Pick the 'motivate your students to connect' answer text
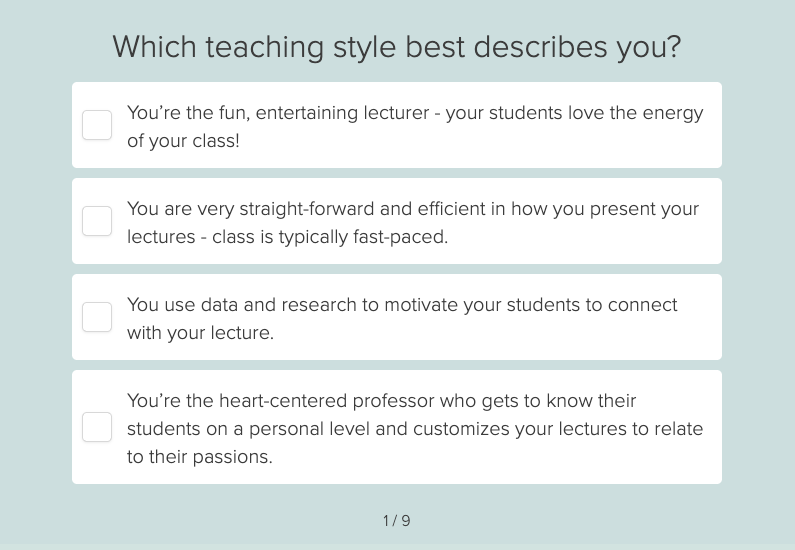The width and height of the screenshot is (795, 550). 402,318
